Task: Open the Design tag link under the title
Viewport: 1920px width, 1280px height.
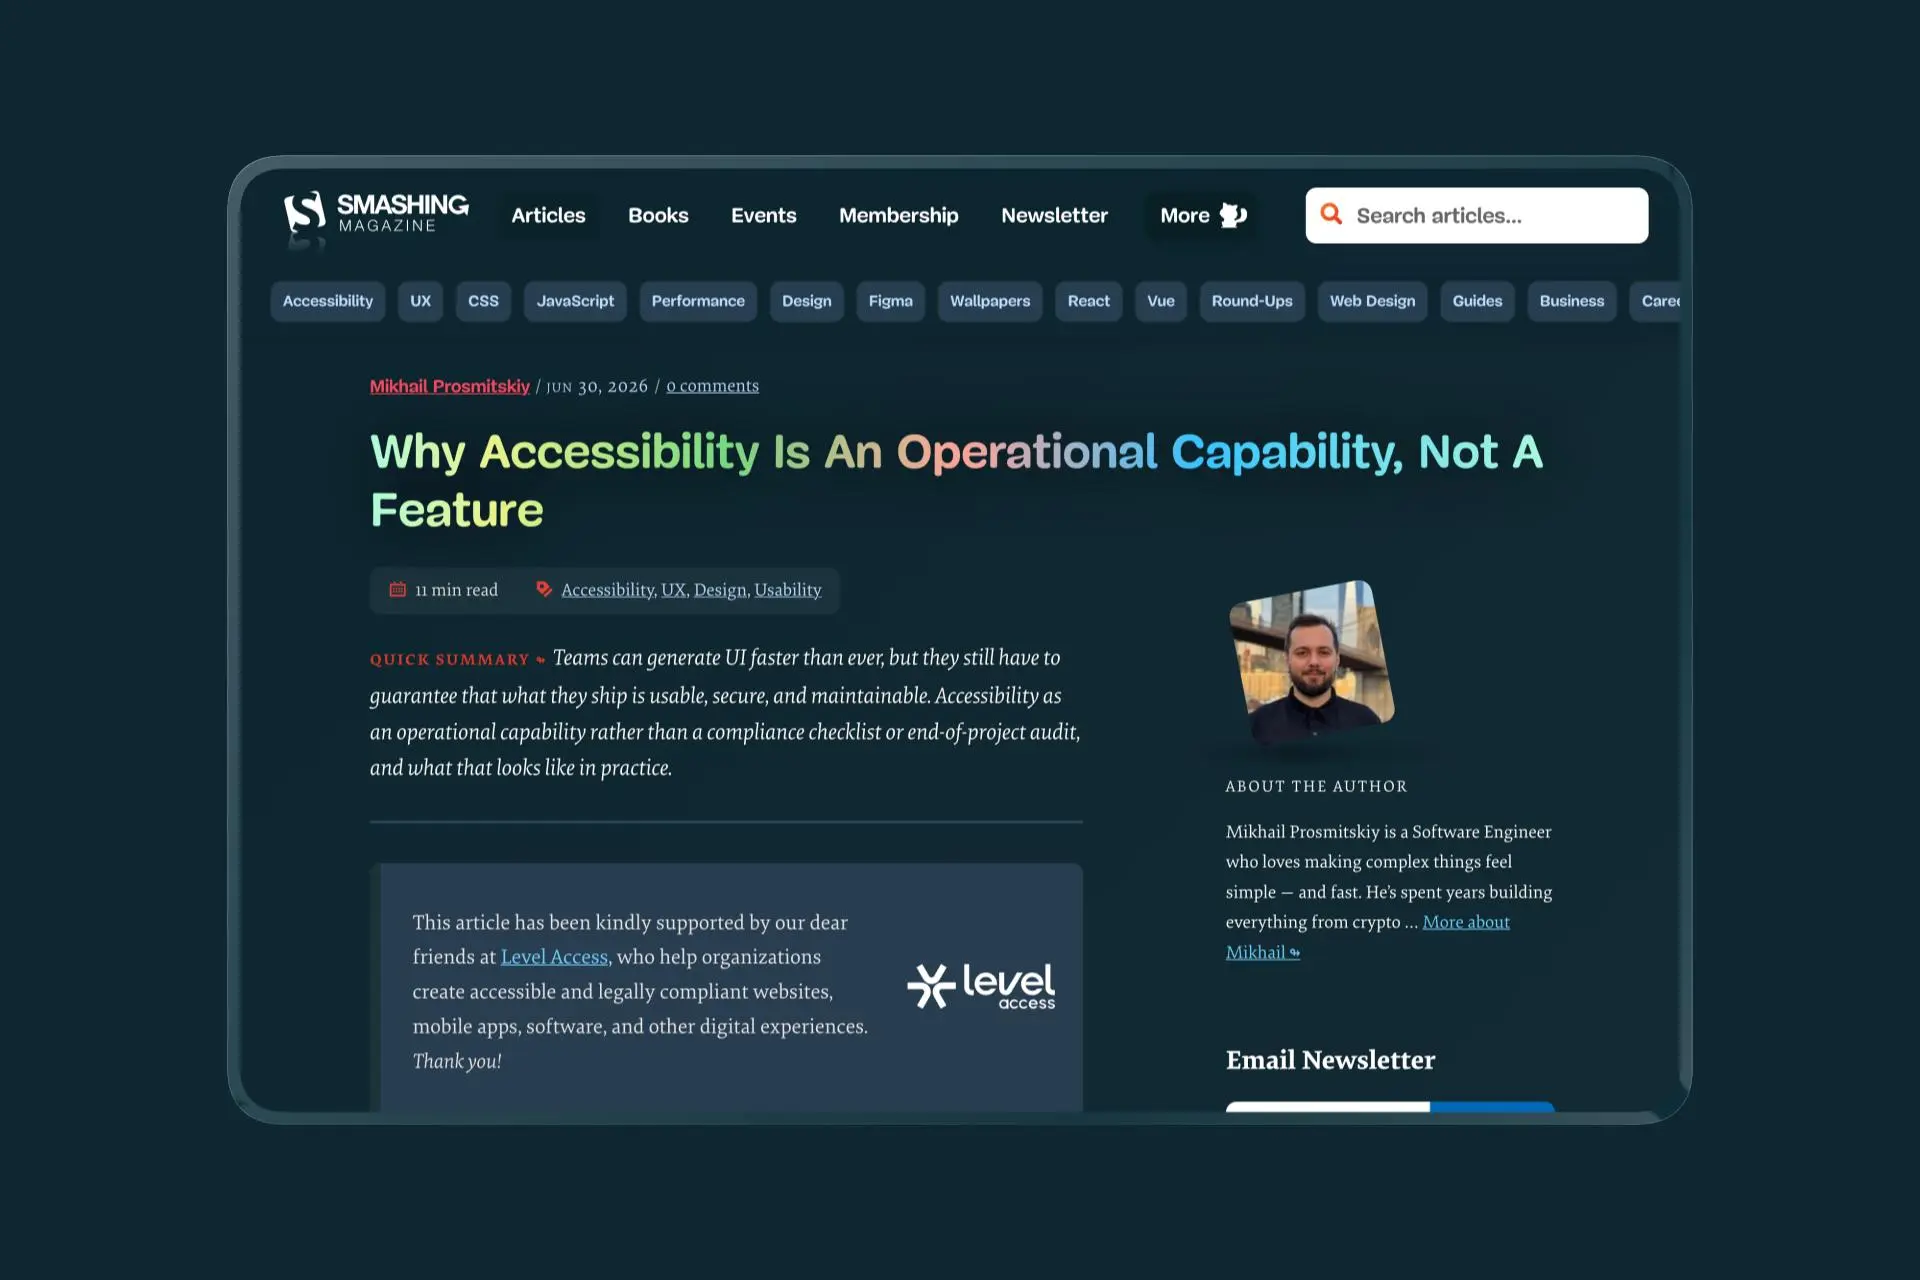Action: pyautogui.click(x=720, y=590)
